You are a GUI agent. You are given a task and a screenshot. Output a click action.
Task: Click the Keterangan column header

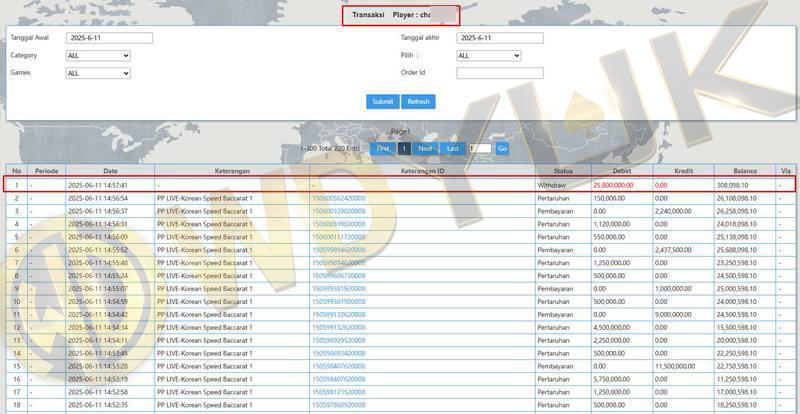tap(232, 171)
